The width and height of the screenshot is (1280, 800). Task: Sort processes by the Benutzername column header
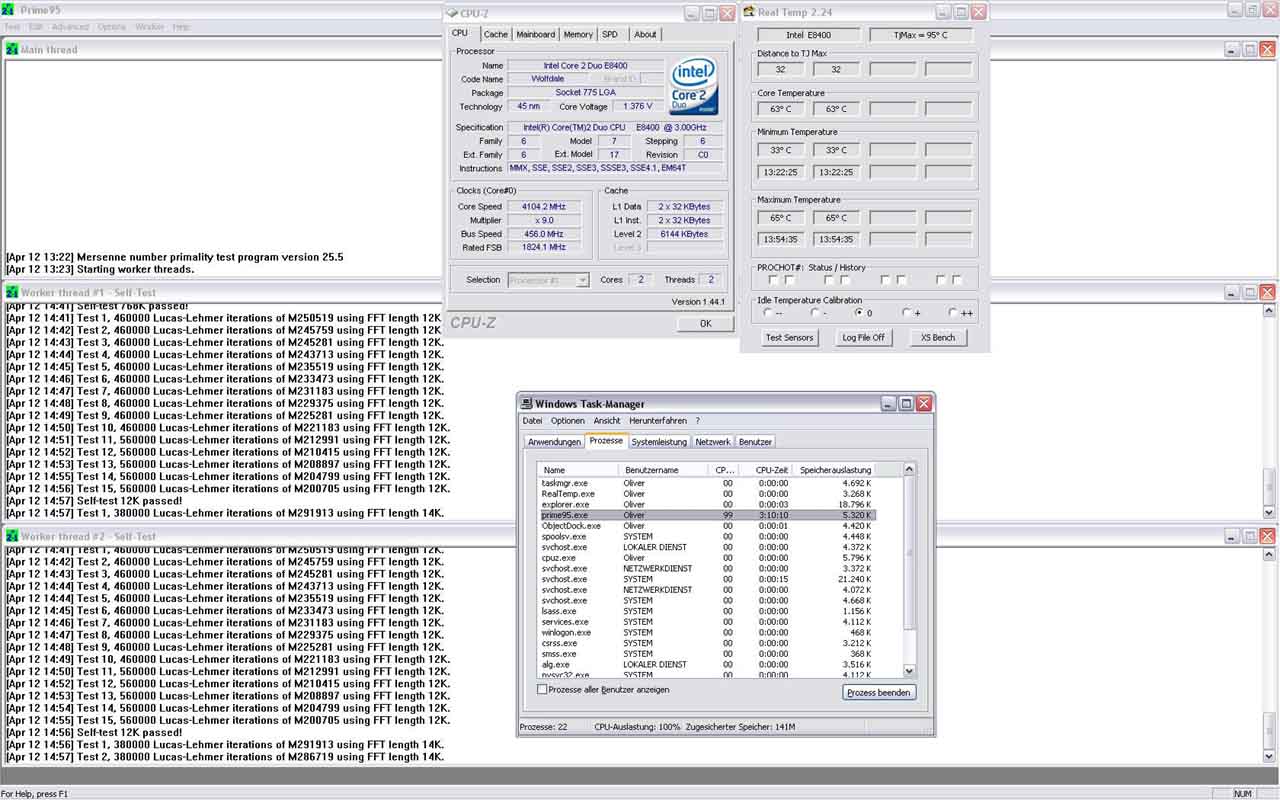click(664, 469)
